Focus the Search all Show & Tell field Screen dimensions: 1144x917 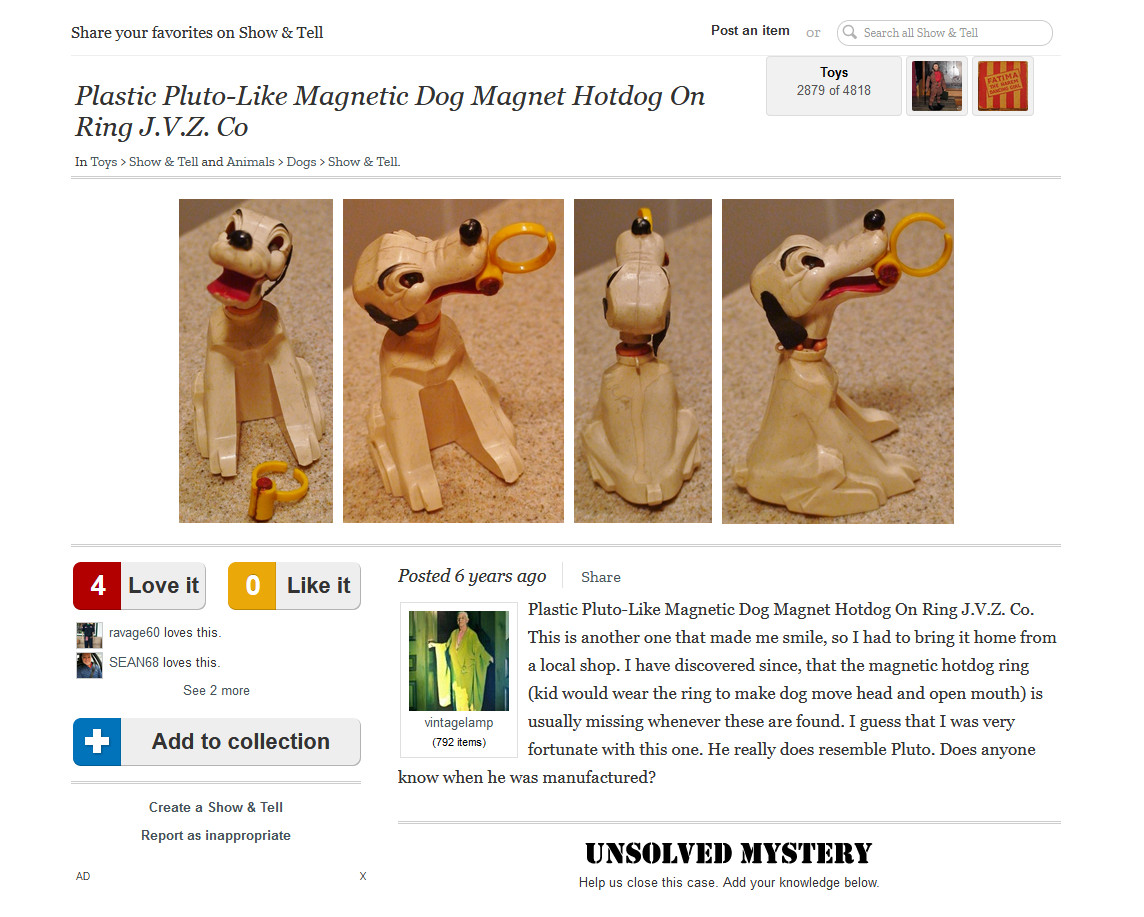(x=945, y=33)
